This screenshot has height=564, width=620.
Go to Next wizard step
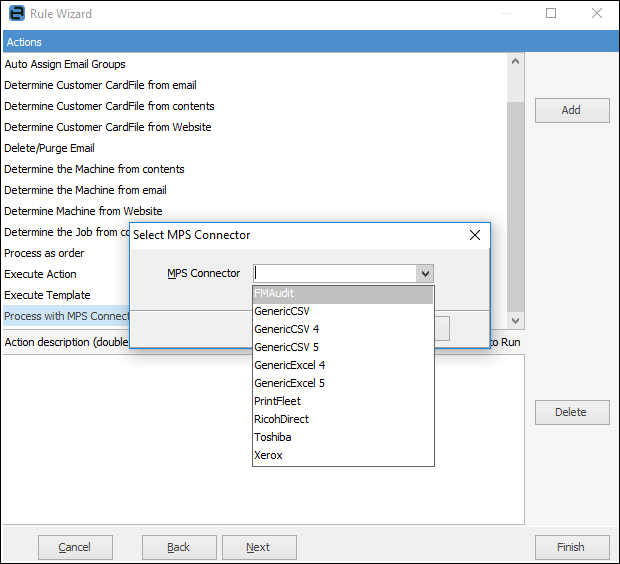[258, 547]
